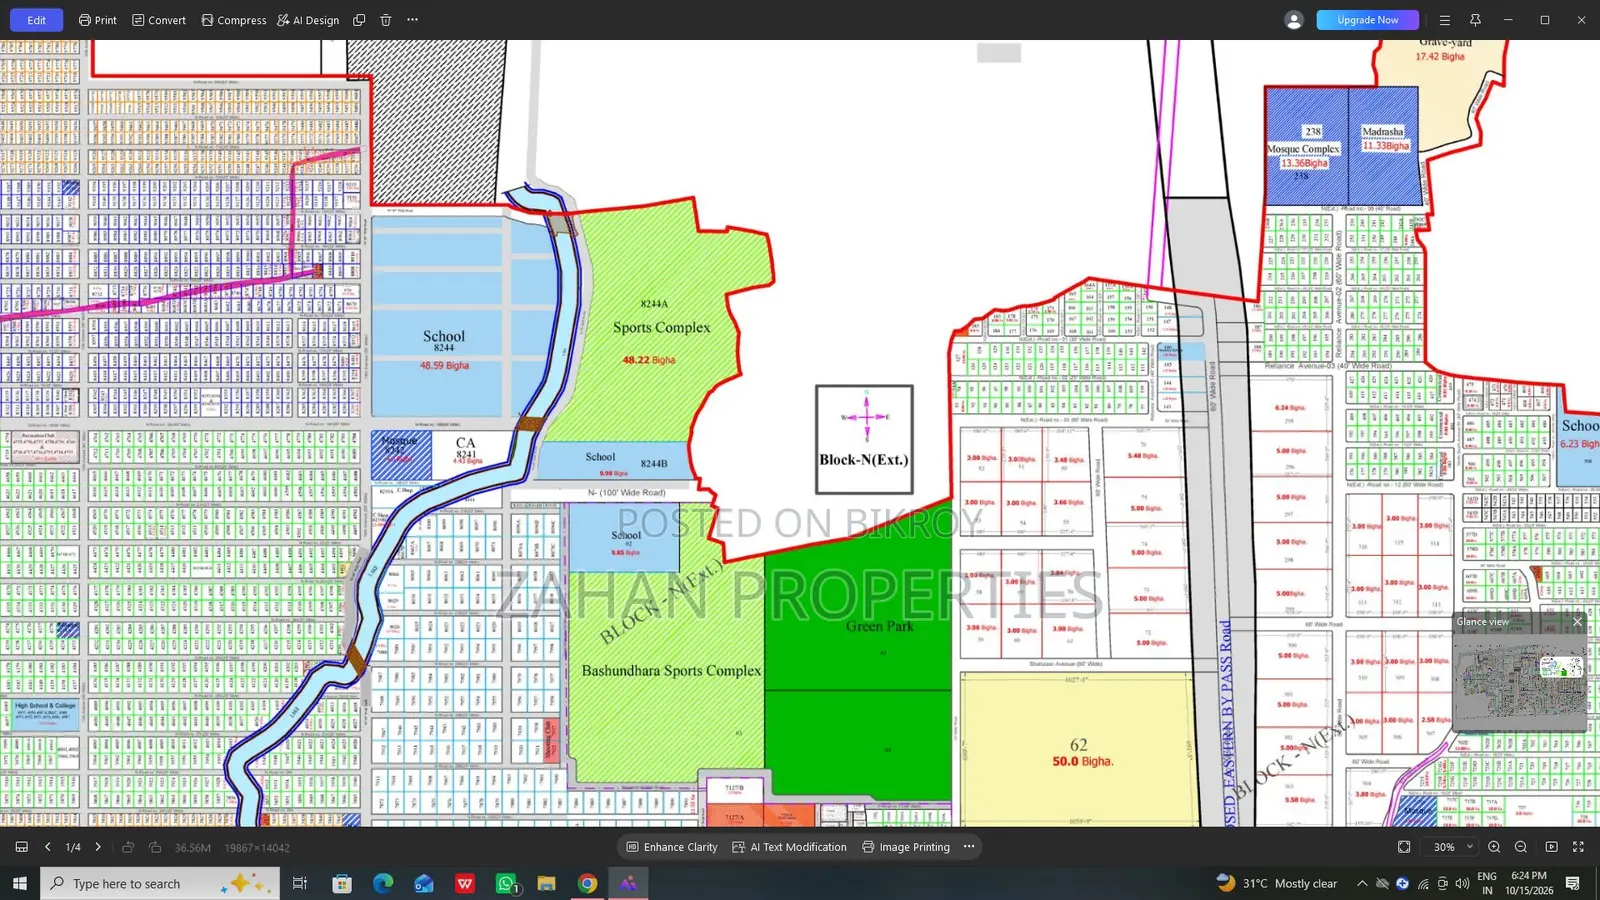Open Chrome from the taskbar
The image size is (1600, 900).
tap(587, 884)
